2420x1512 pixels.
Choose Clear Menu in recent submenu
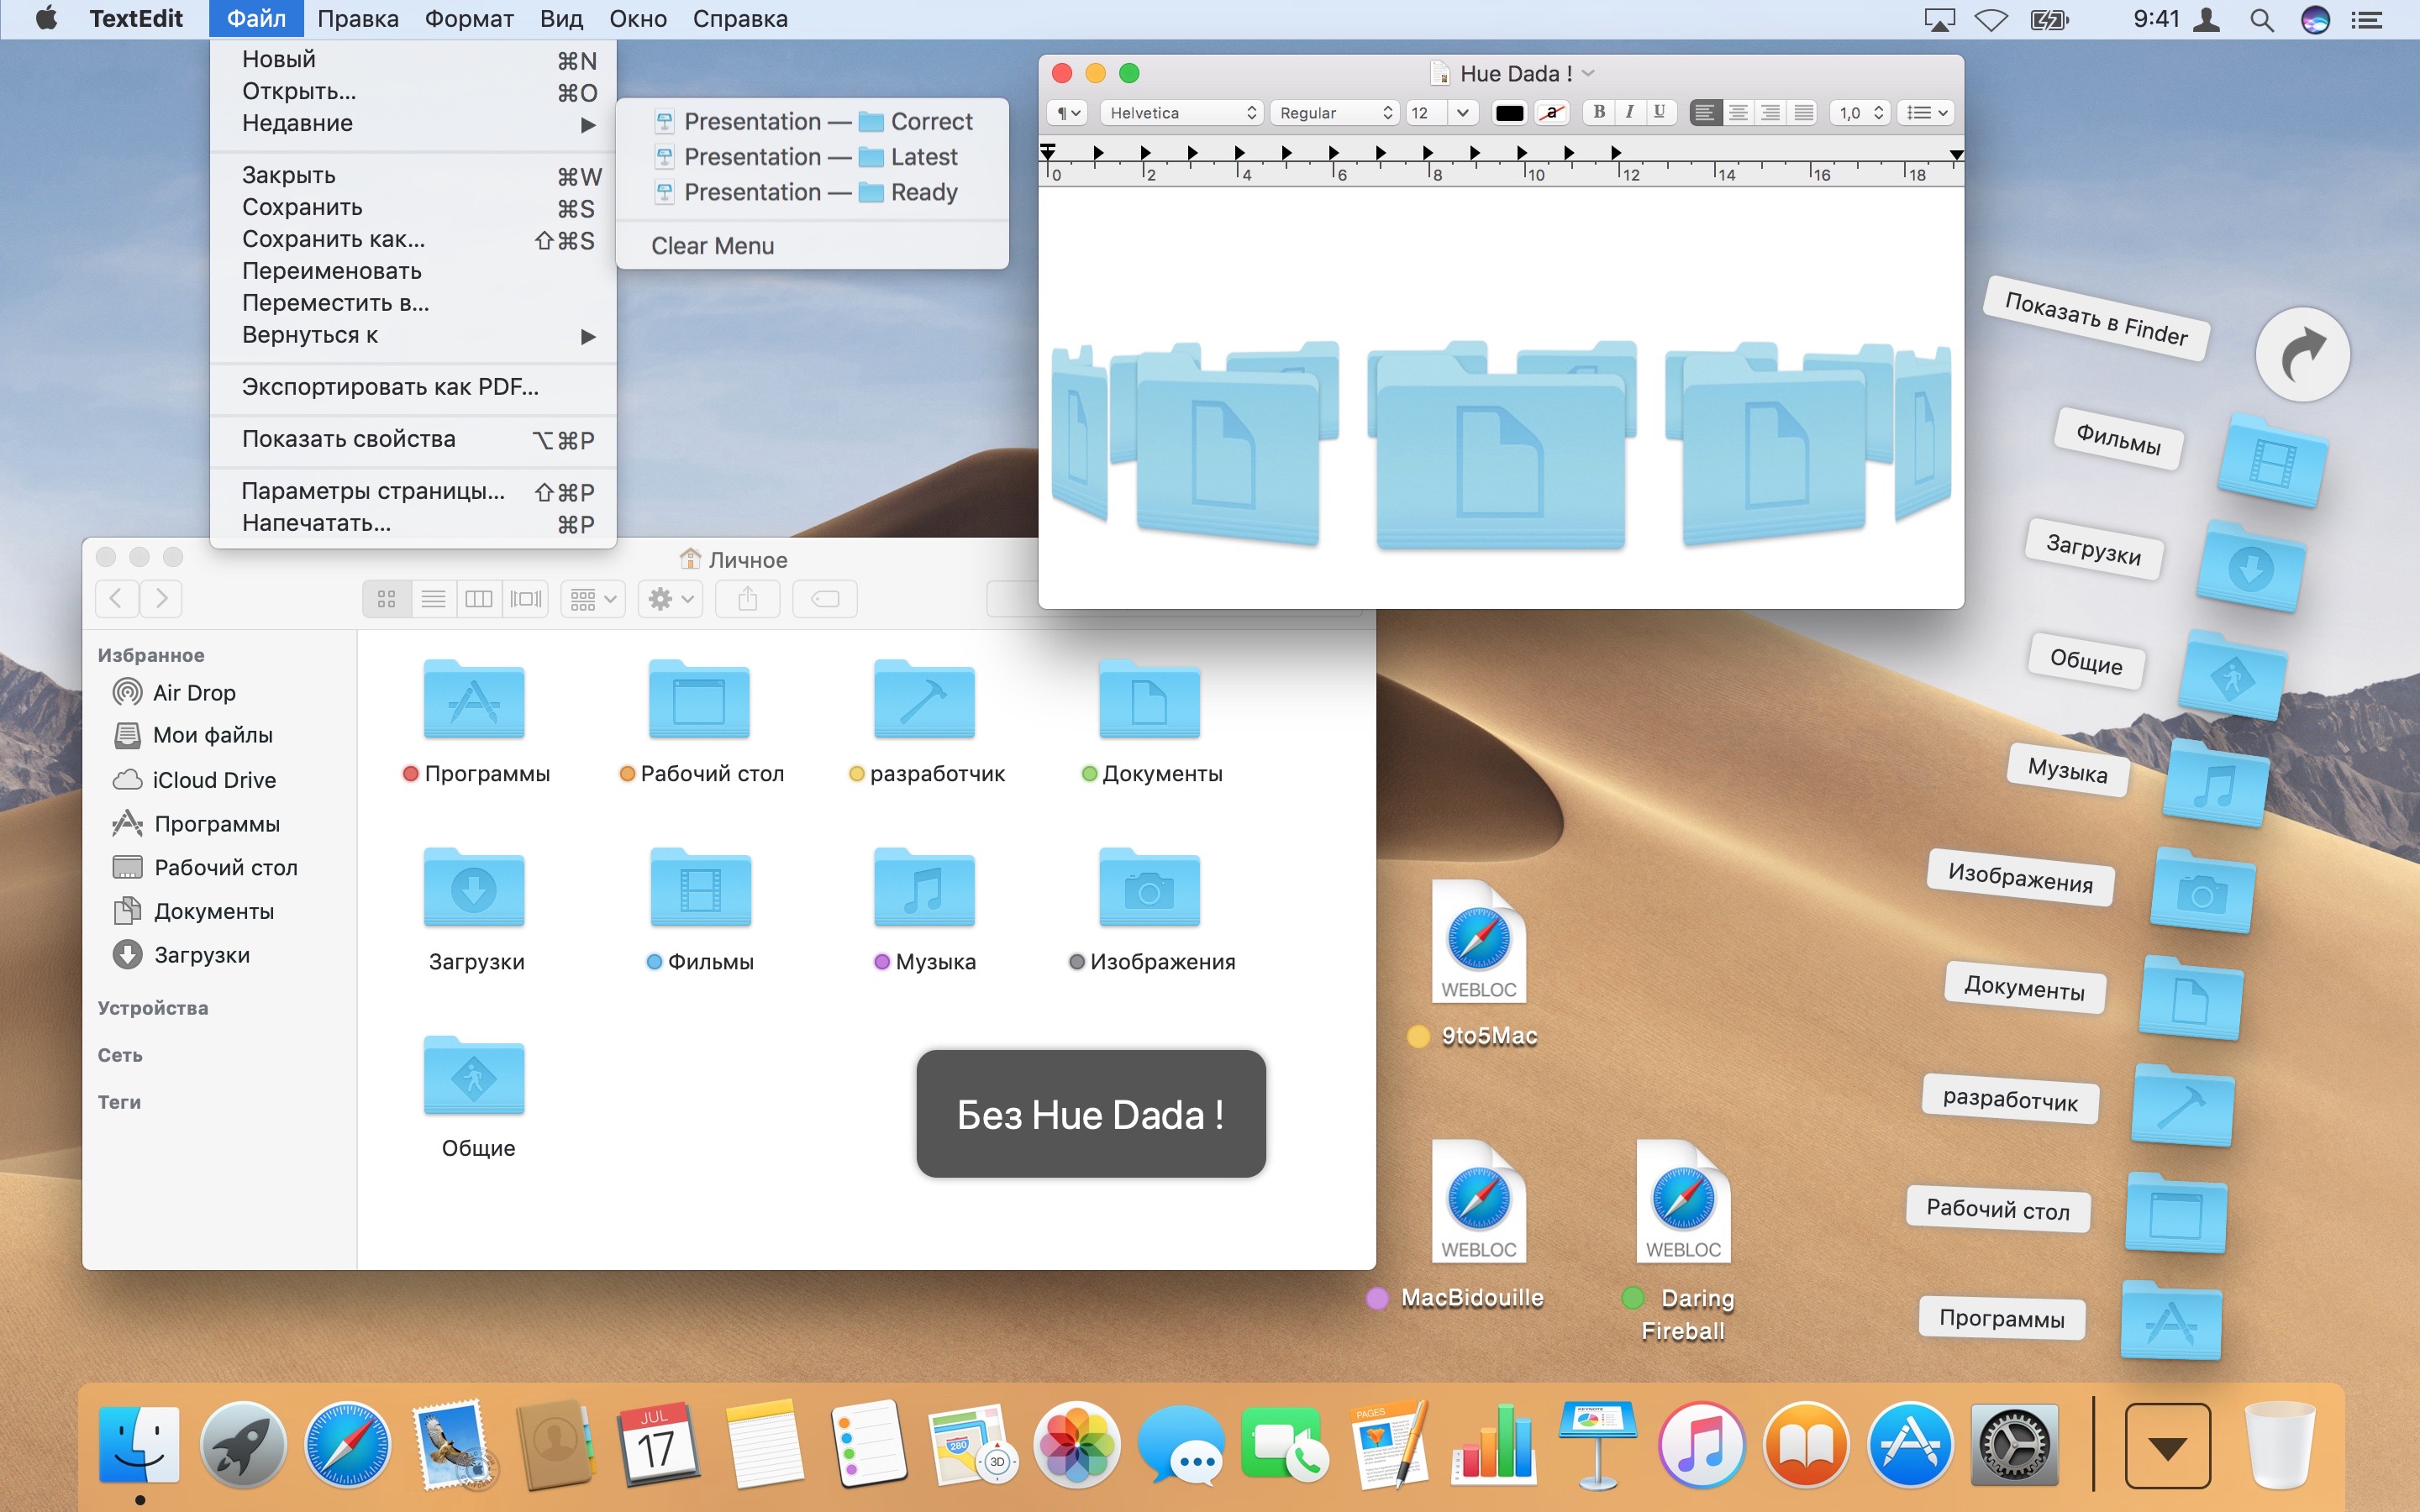tap(812, 246)
